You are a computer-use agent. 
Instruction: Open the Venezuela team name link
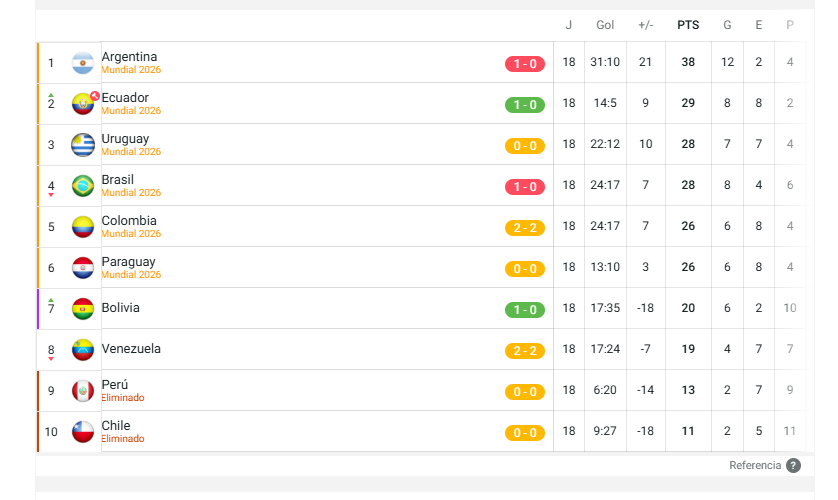[x=131, y=349]
